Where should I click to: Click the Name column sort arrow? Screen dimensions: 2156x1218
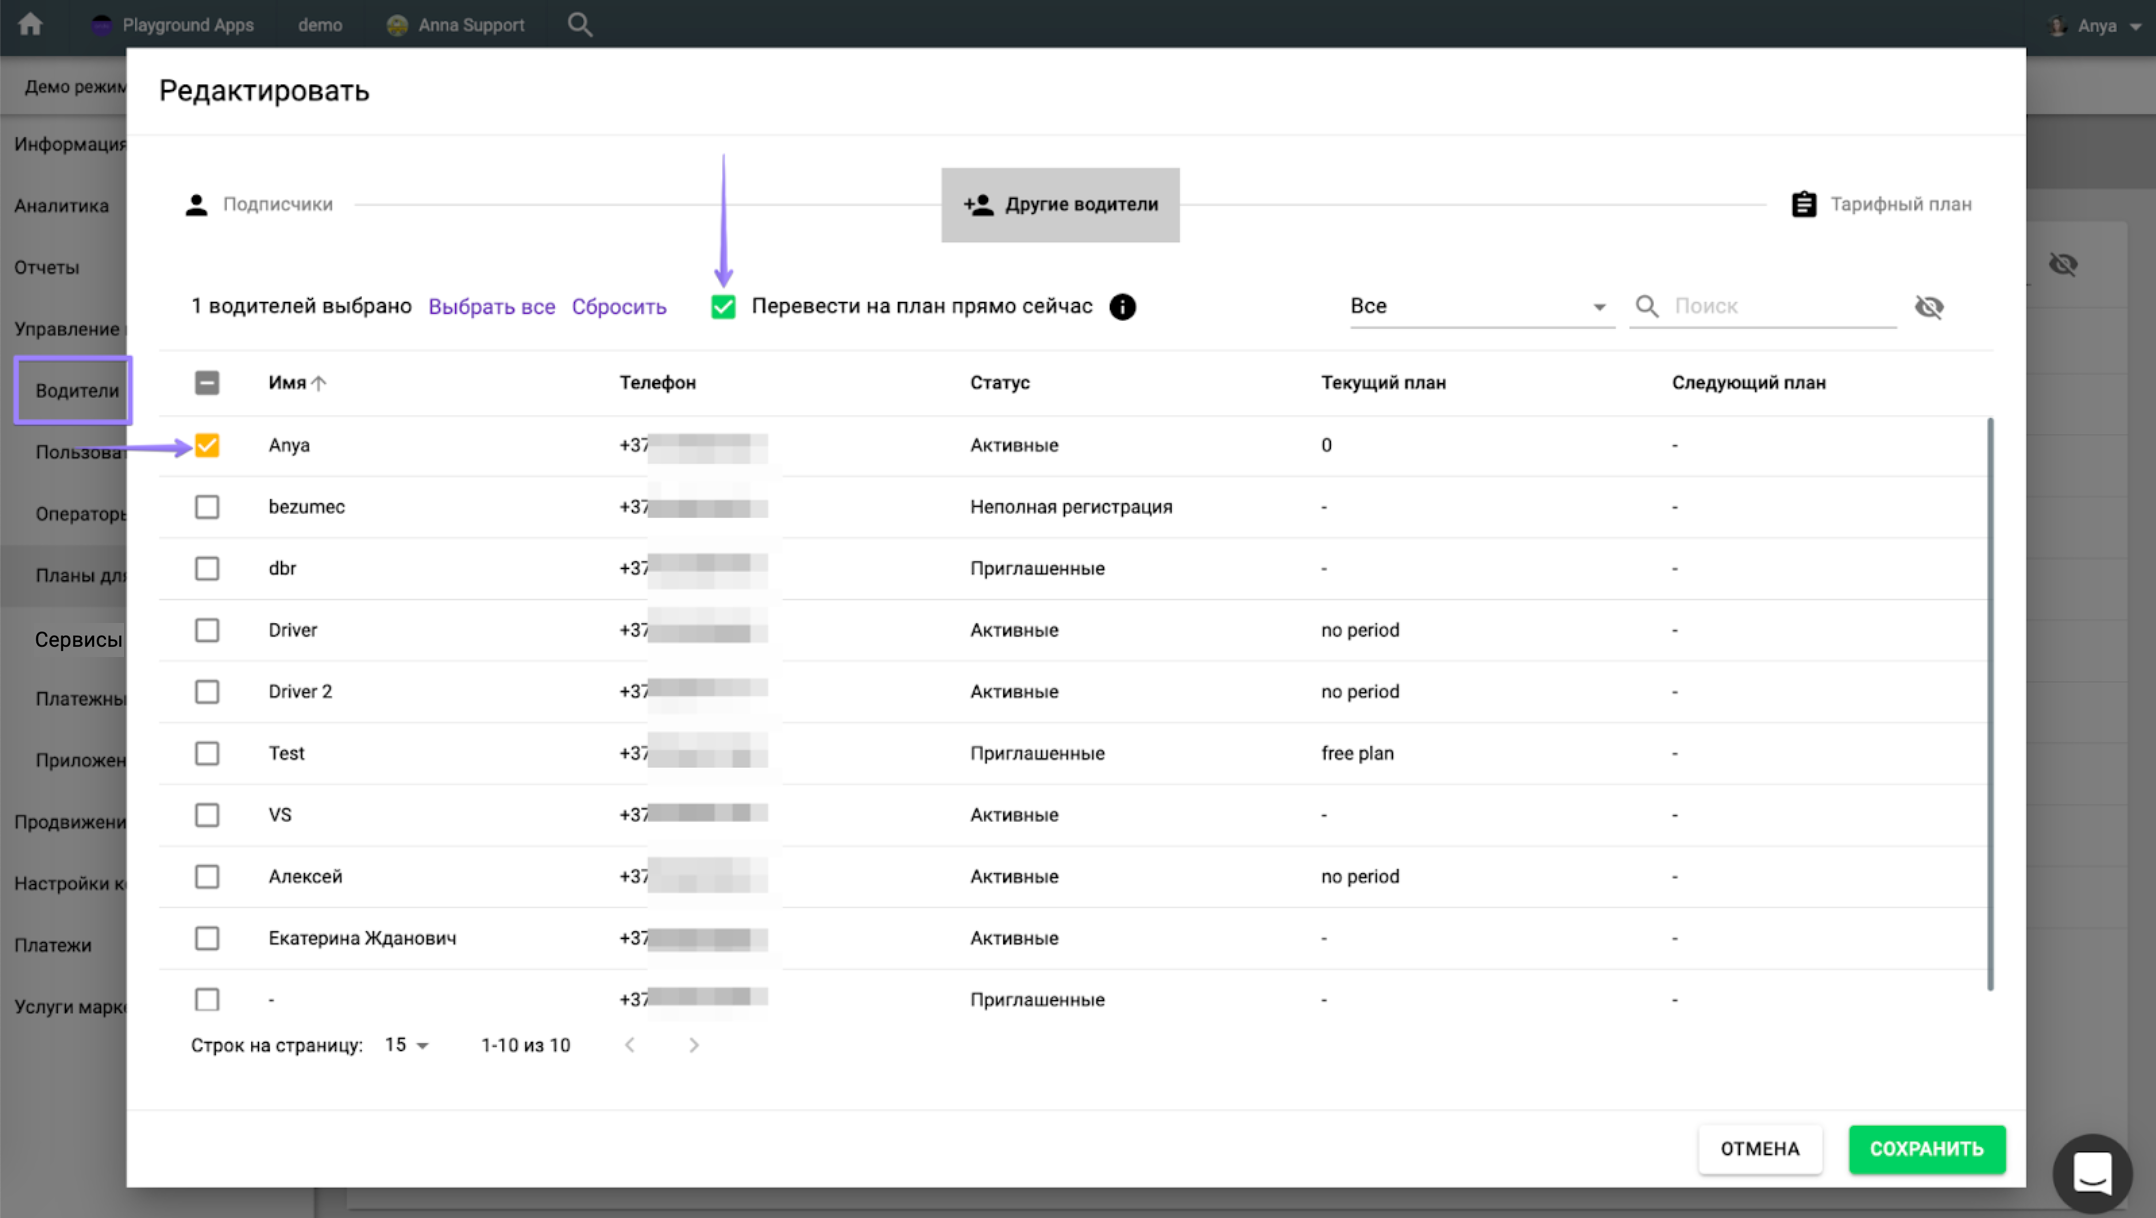(x=319, y=383)
